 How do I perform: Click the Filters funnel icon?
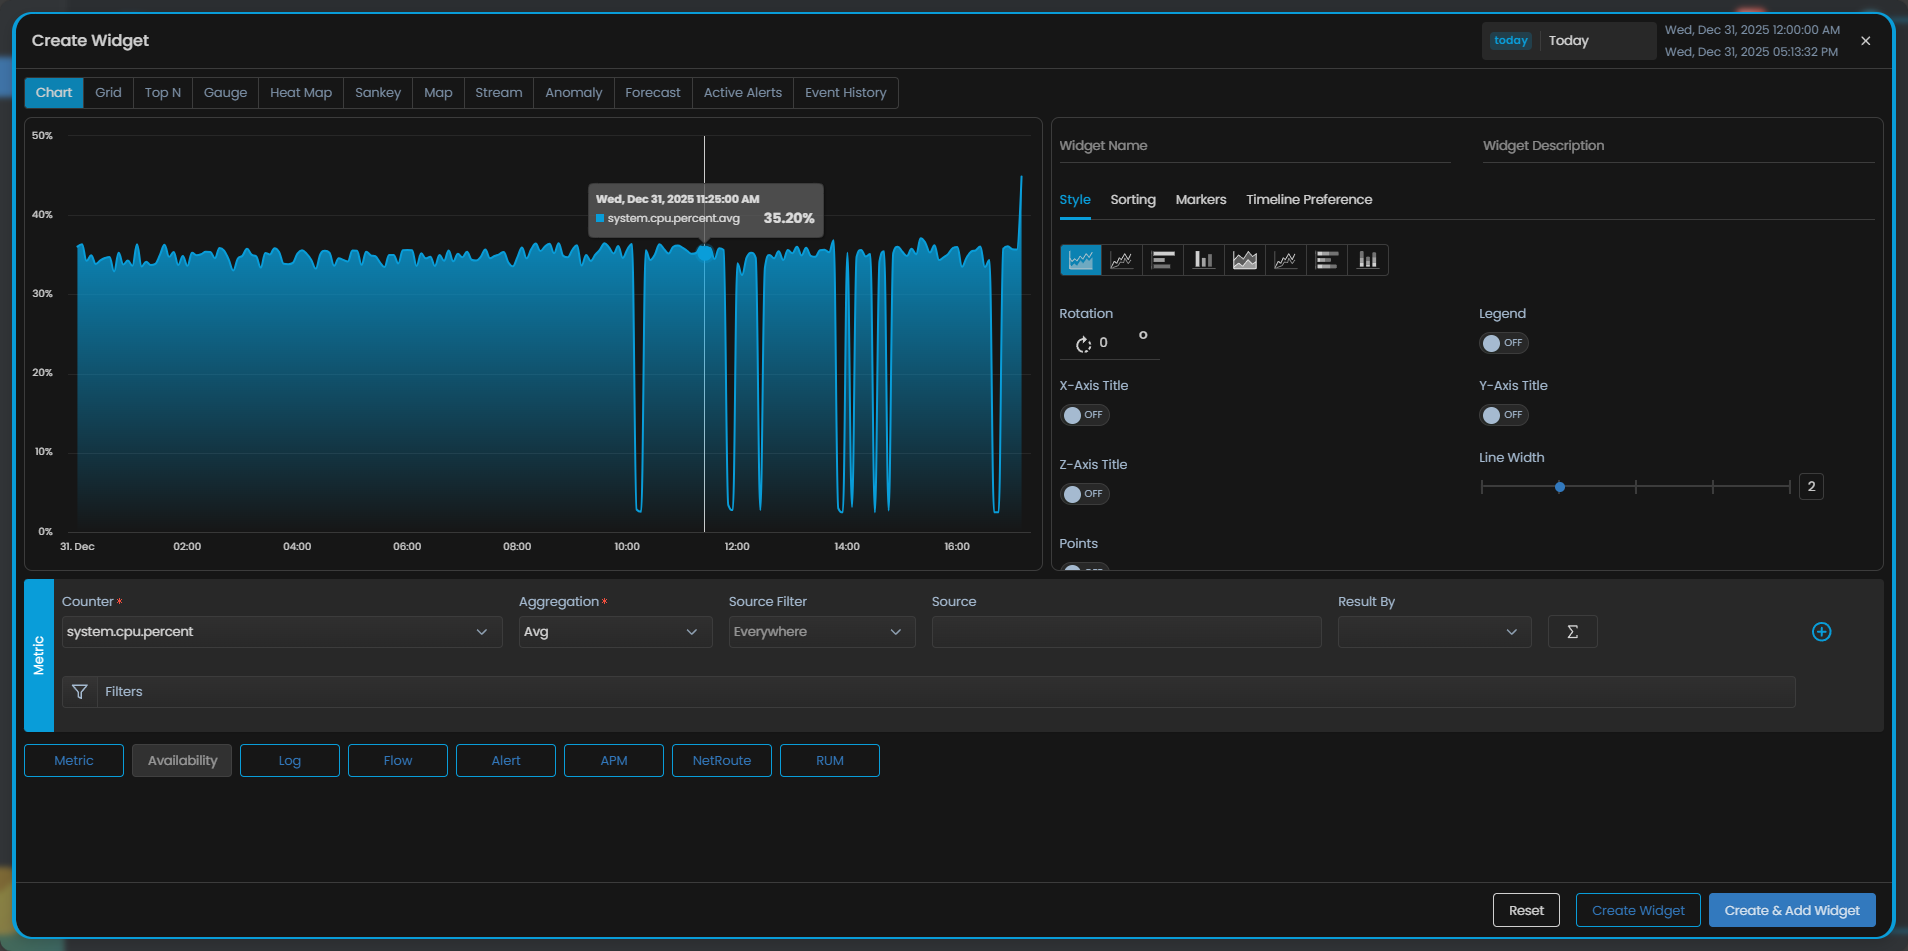[80, 692]
